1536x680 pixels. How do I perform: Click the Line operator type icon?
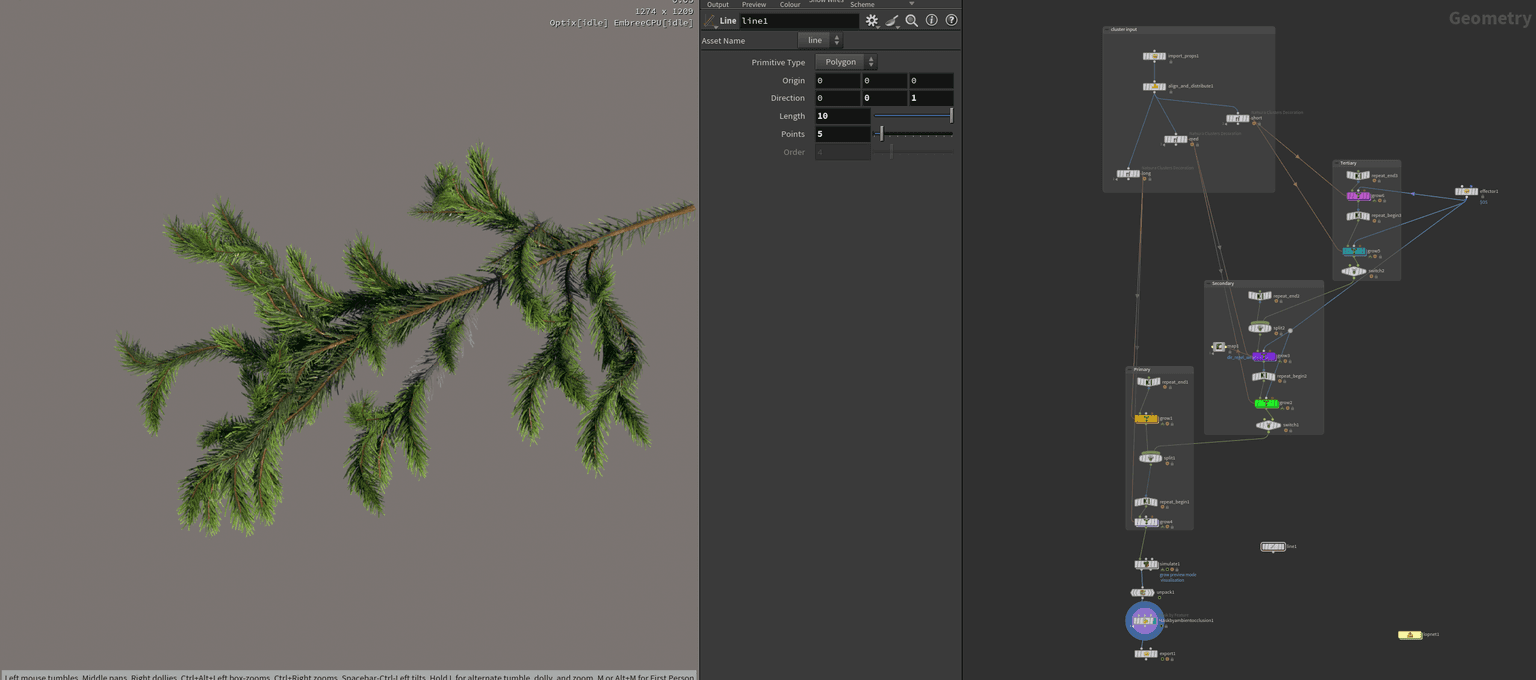click(710, 21)
